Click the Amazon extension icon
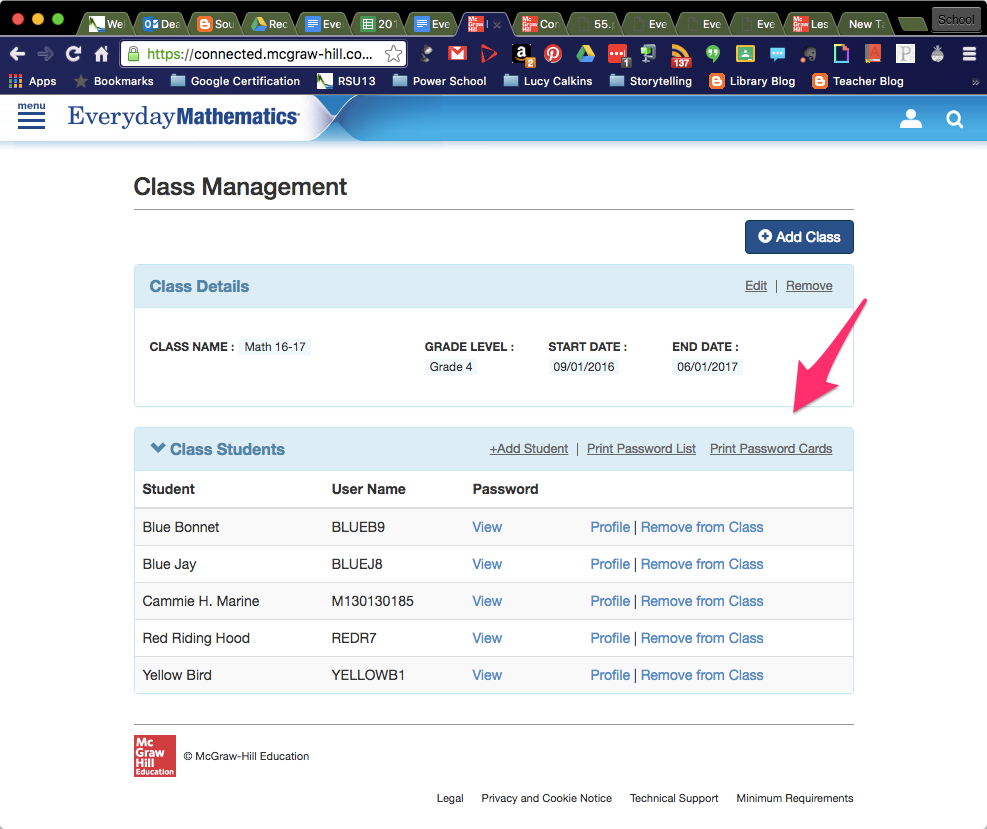Viewport: 987px width, 829px height. (x=522, y=55)
